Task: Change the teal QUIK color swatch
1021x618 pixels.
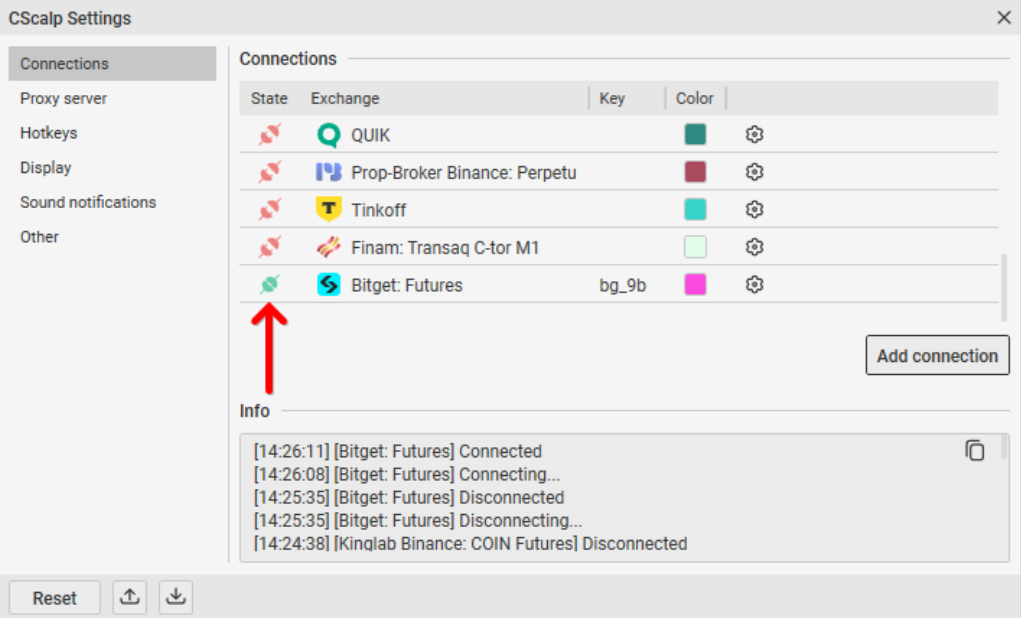Action: 695,135
